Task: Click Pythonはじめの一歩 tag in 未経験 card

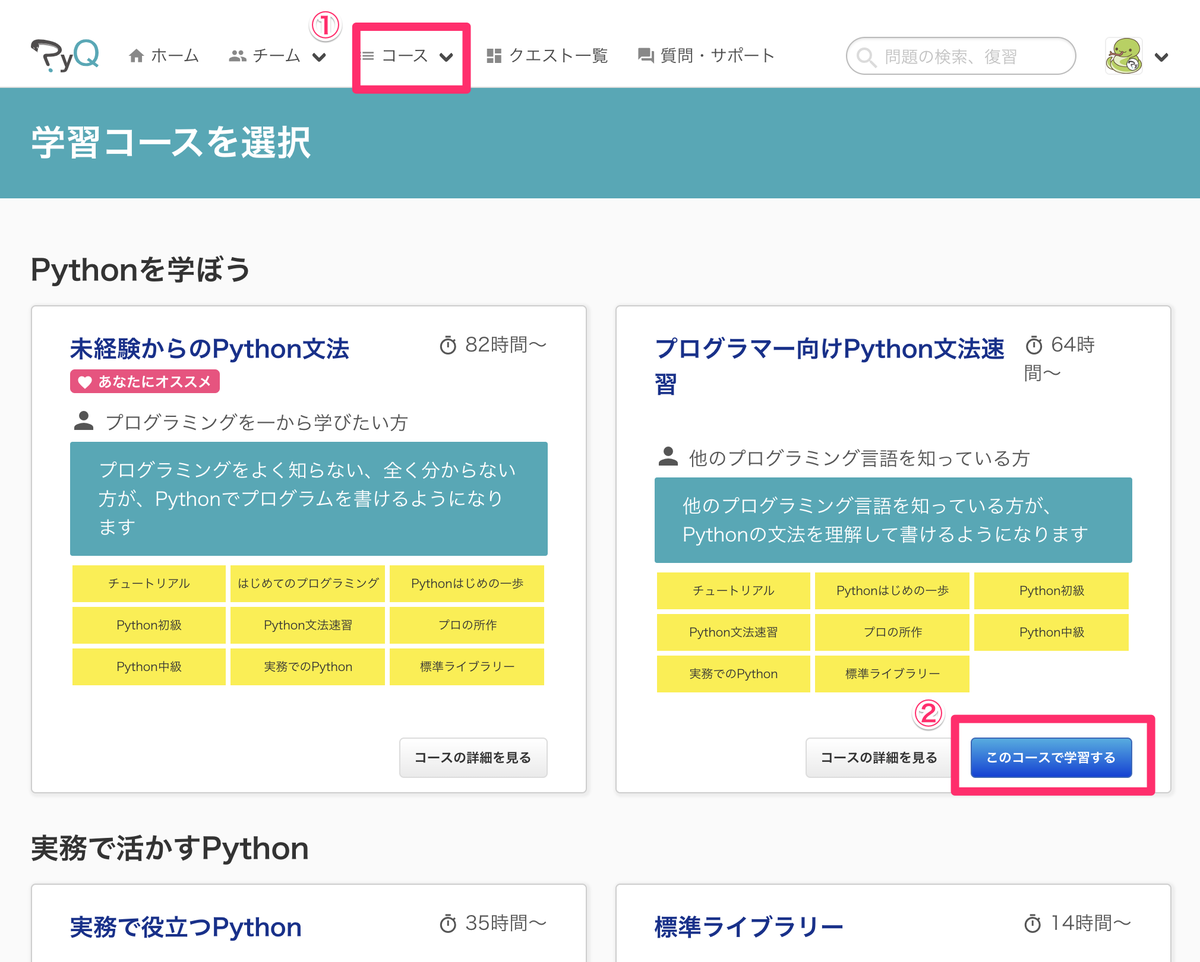Action: (467, 583)
